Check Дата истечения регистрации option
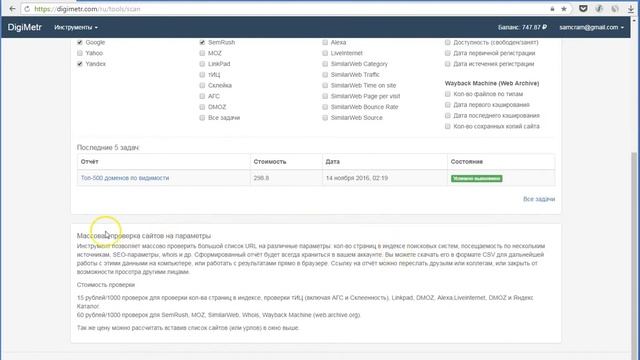The image size is (640, 360). (x=448, y=64)
